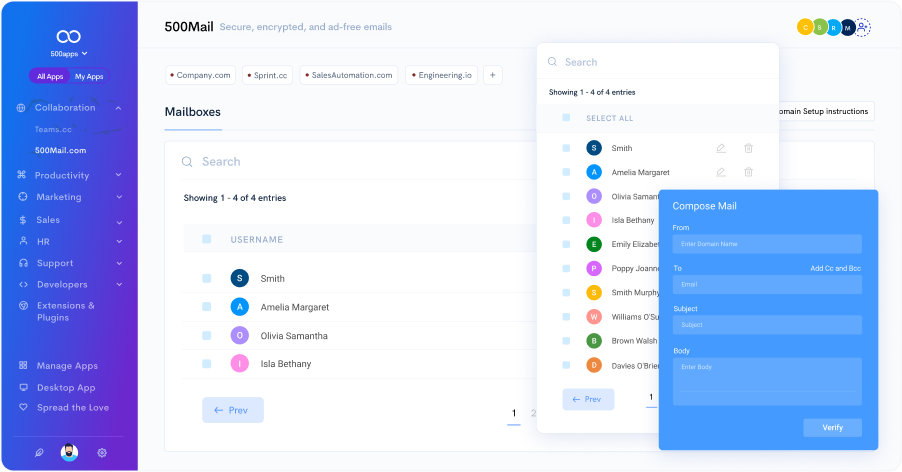Click the Add Cc and Bcc link
Viewport: 902px width, 472px height.
tap(835, 268)
